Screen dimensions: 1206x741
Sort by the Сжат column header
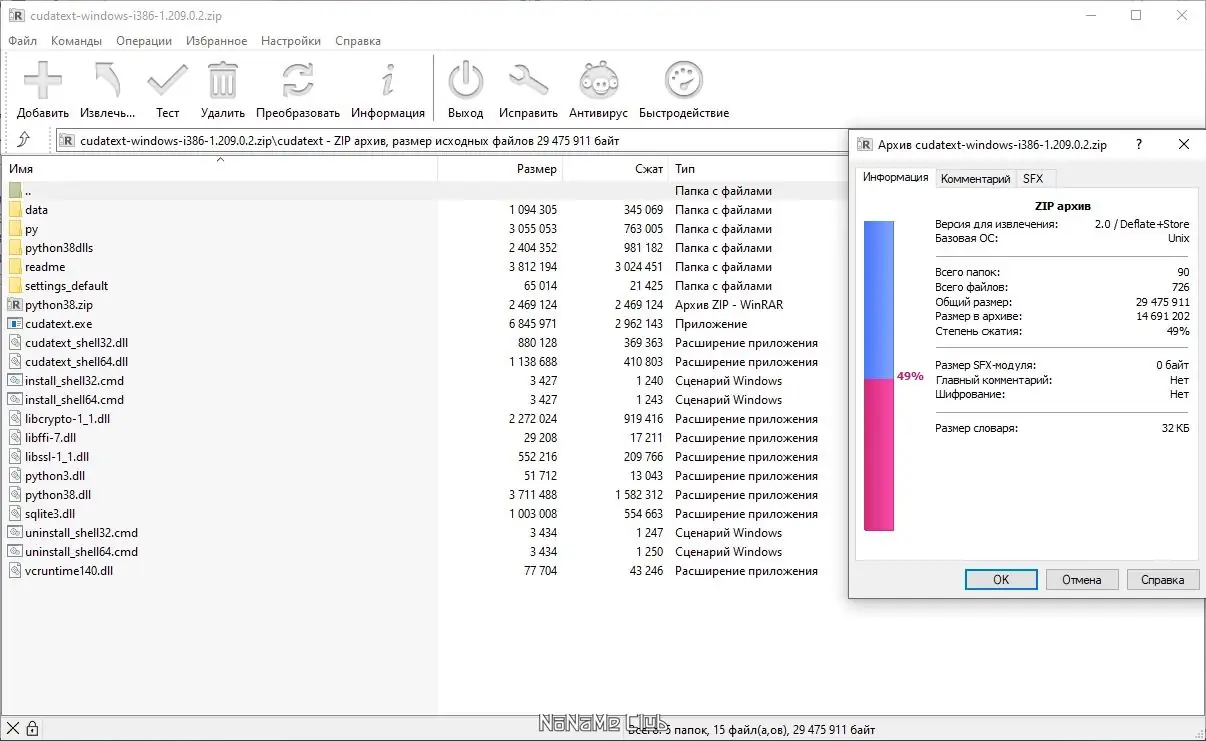(615, 169)
